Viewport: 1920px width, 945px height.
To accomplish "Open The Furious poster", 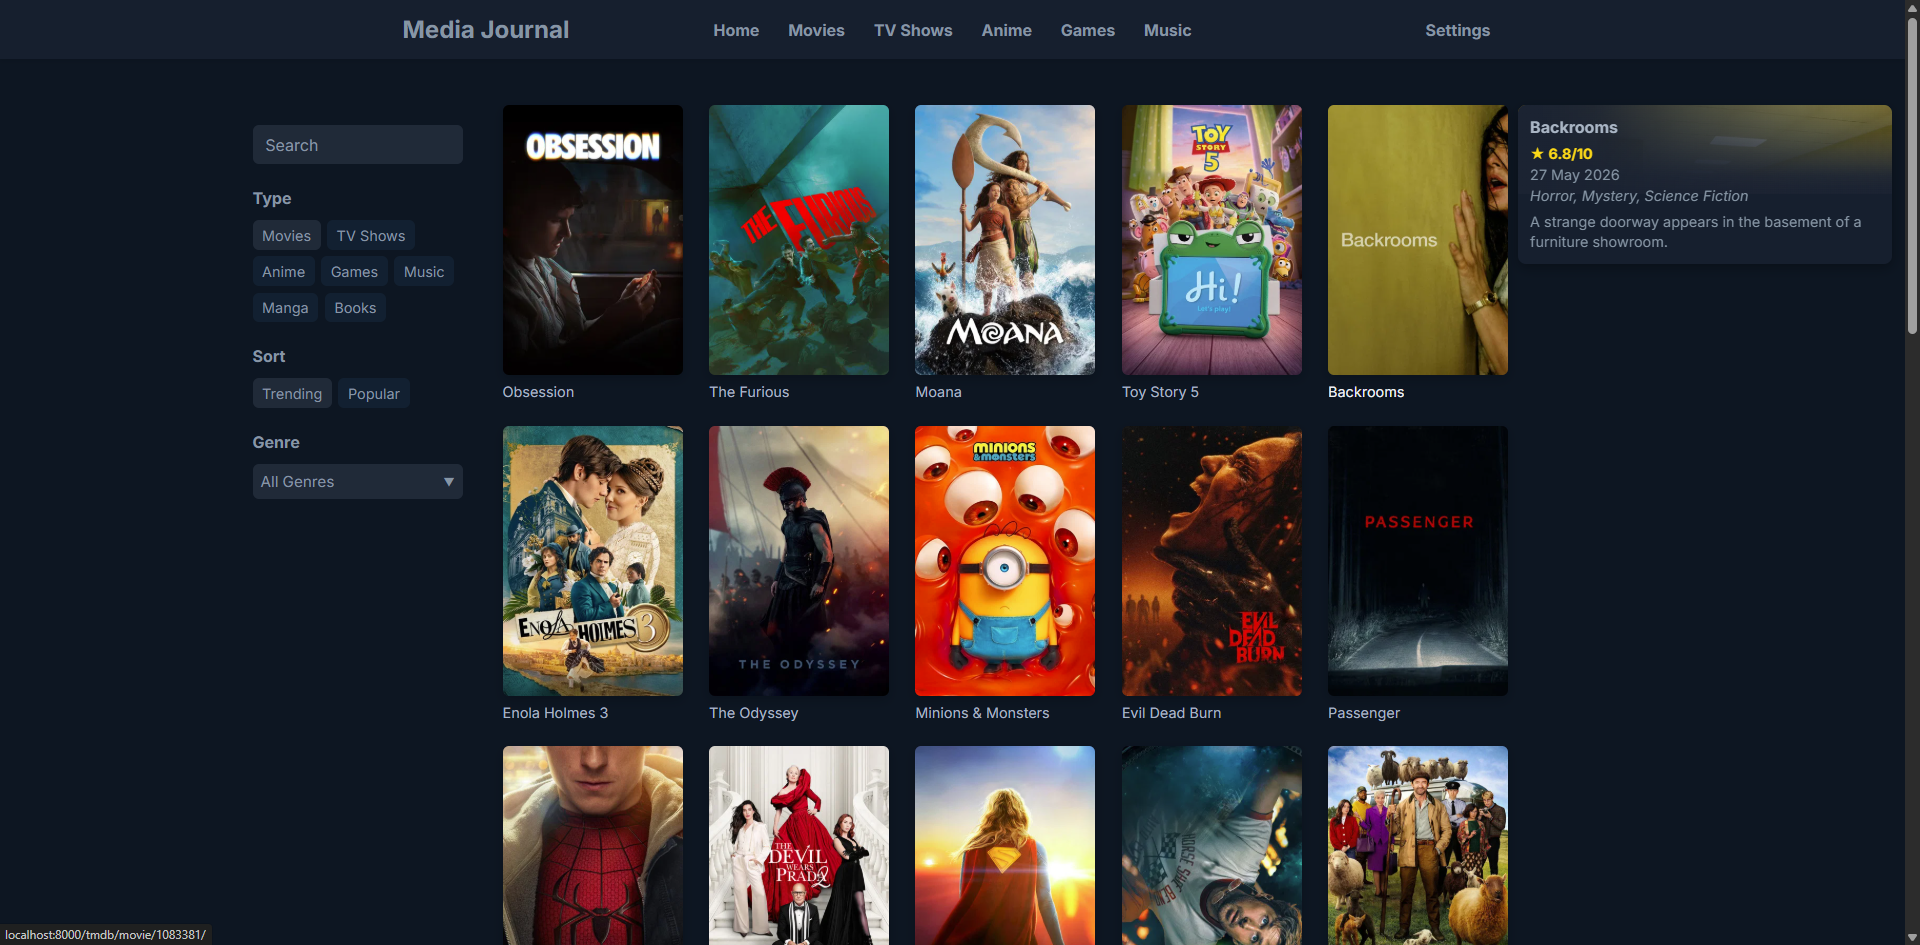I will coord(799,240).
